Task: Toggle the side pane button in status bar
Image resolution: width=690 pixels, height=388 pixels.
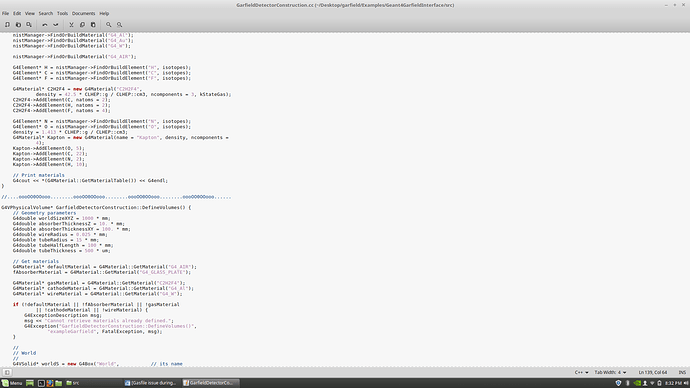Action: [7, 372]
